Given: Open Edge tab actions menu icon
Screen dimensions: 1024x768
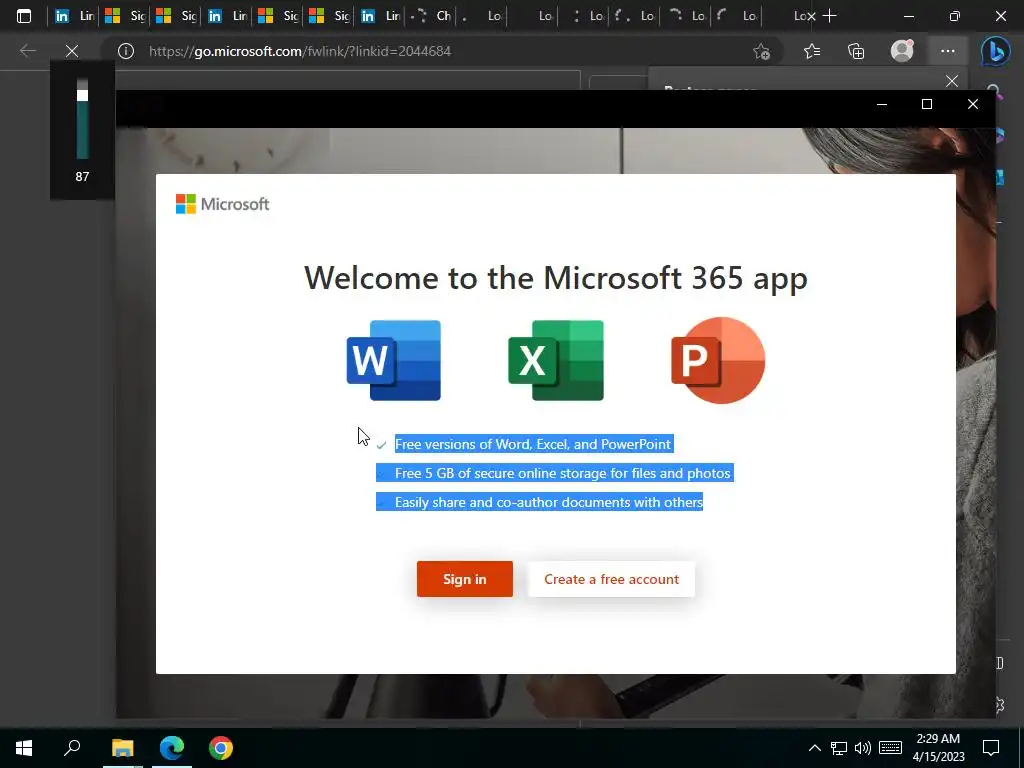Looking at the screenshot, I should 24,16.
